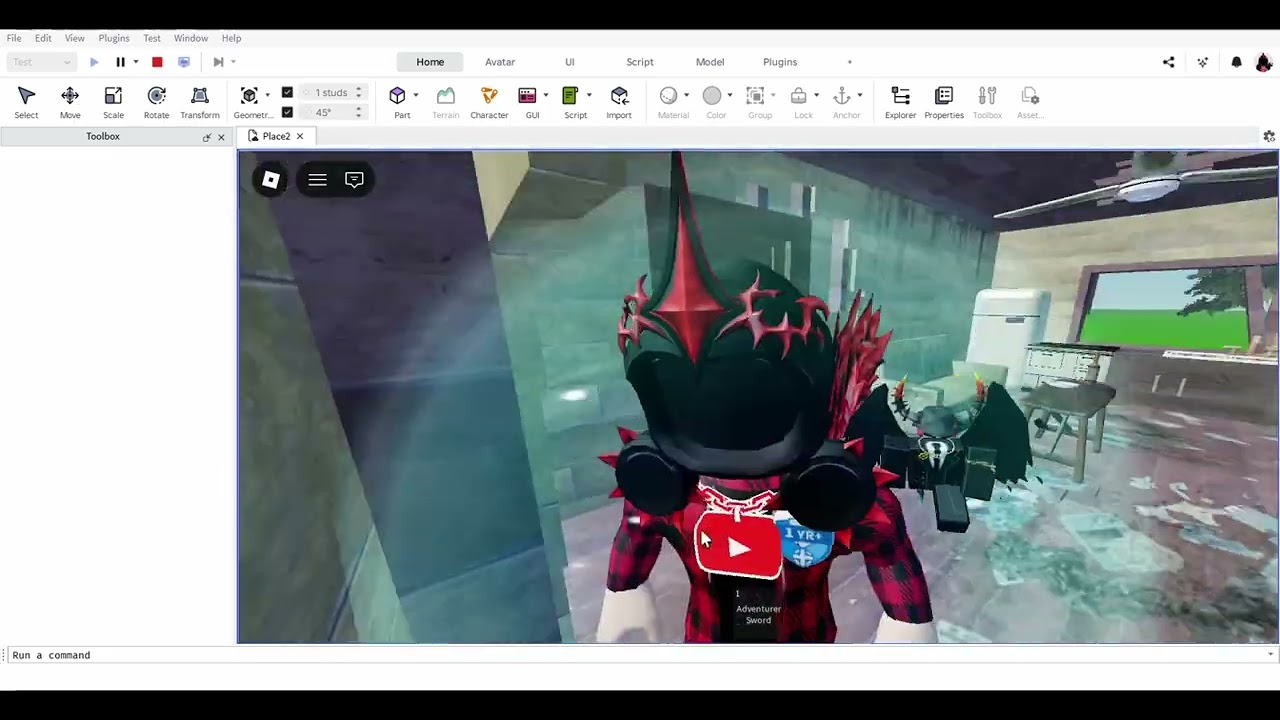
Task: Open the Explorer panel
Action: 900,102
